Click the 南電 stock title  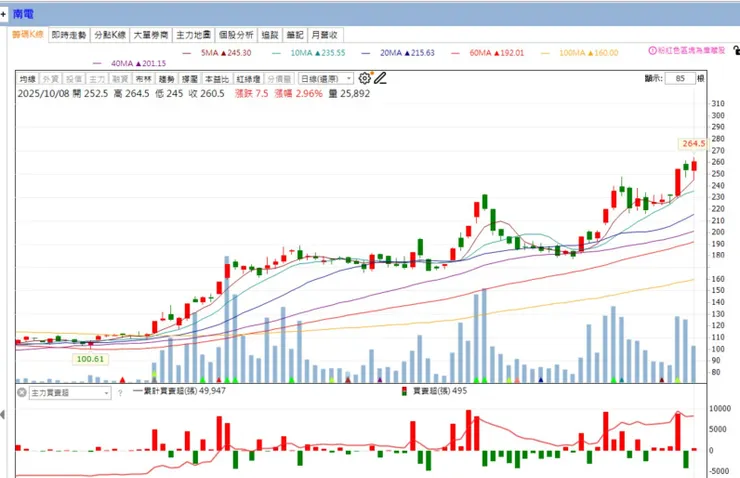pos(23,14)
